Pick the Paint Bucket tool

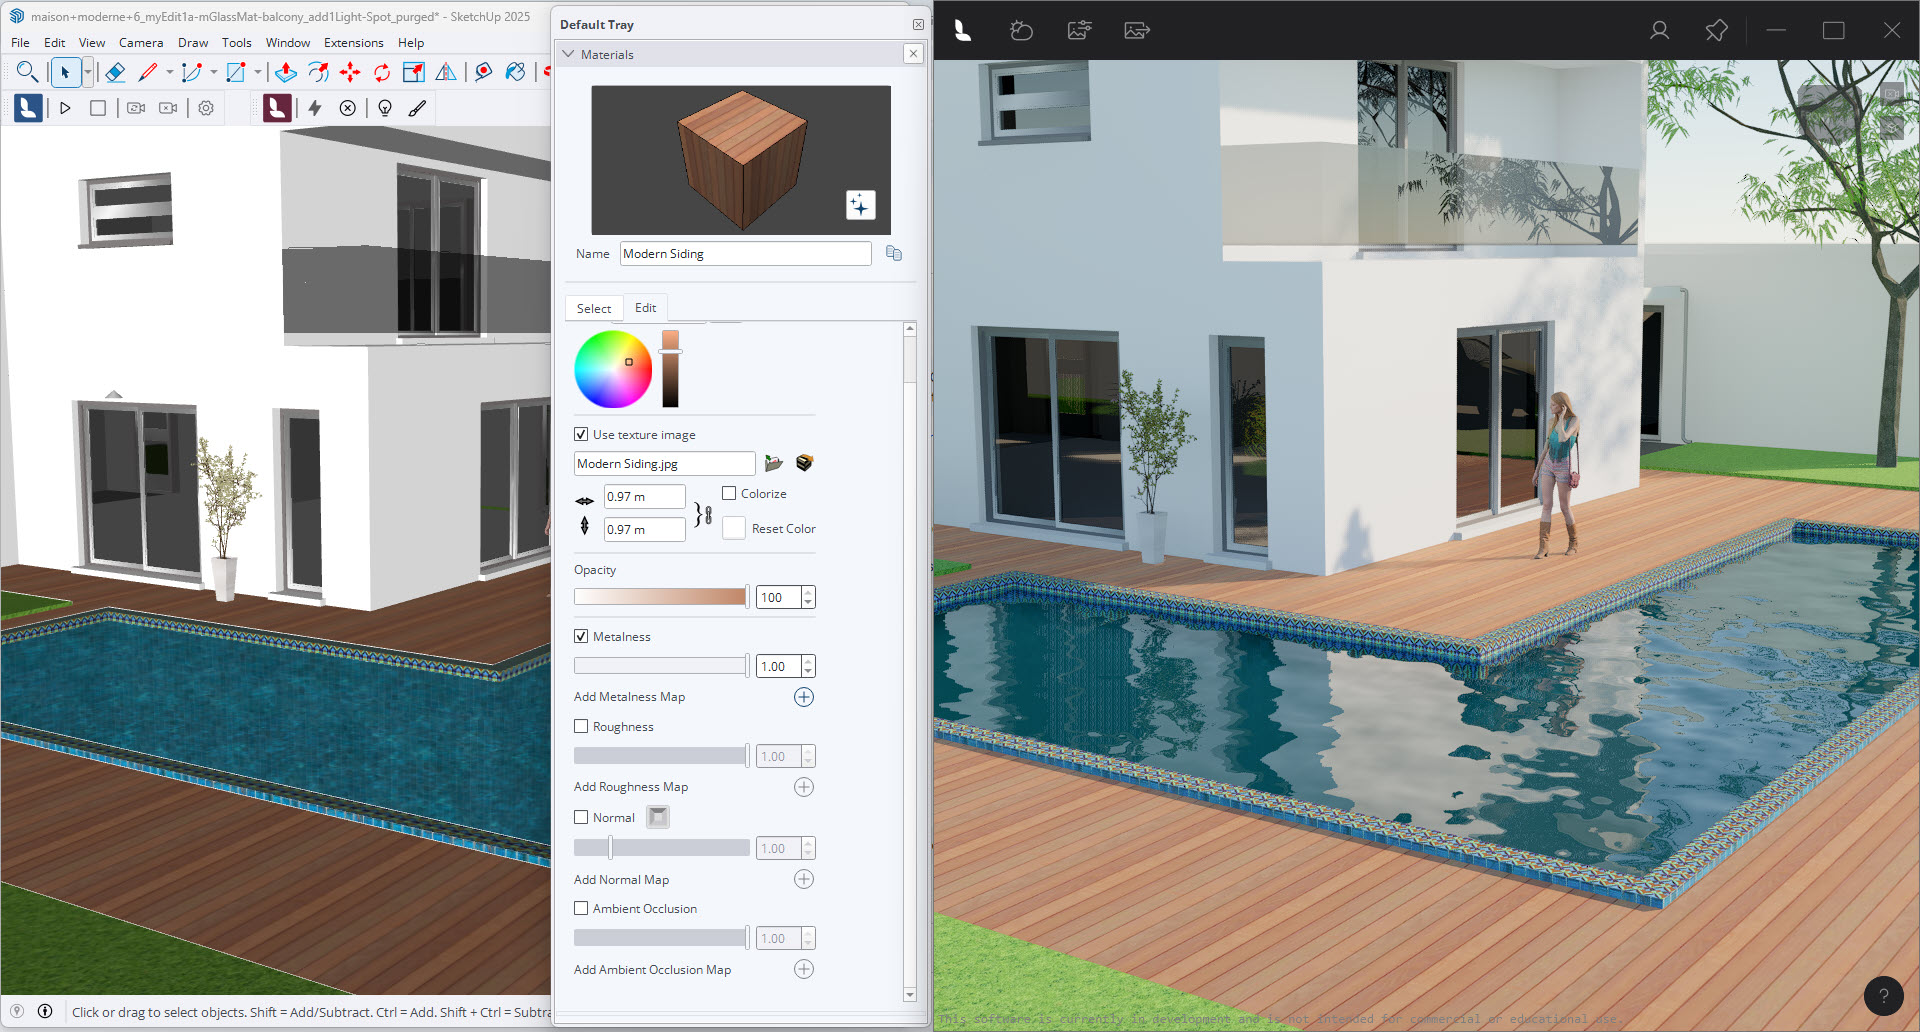coord(515,72)
